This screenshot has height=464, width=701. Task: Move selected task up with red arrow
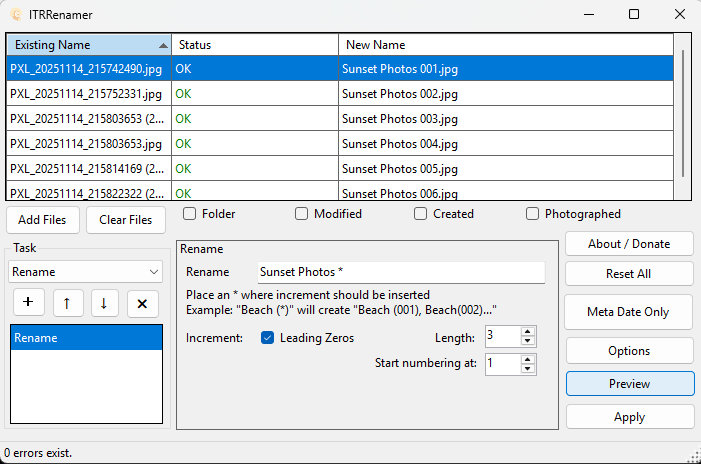coord(65,303)
